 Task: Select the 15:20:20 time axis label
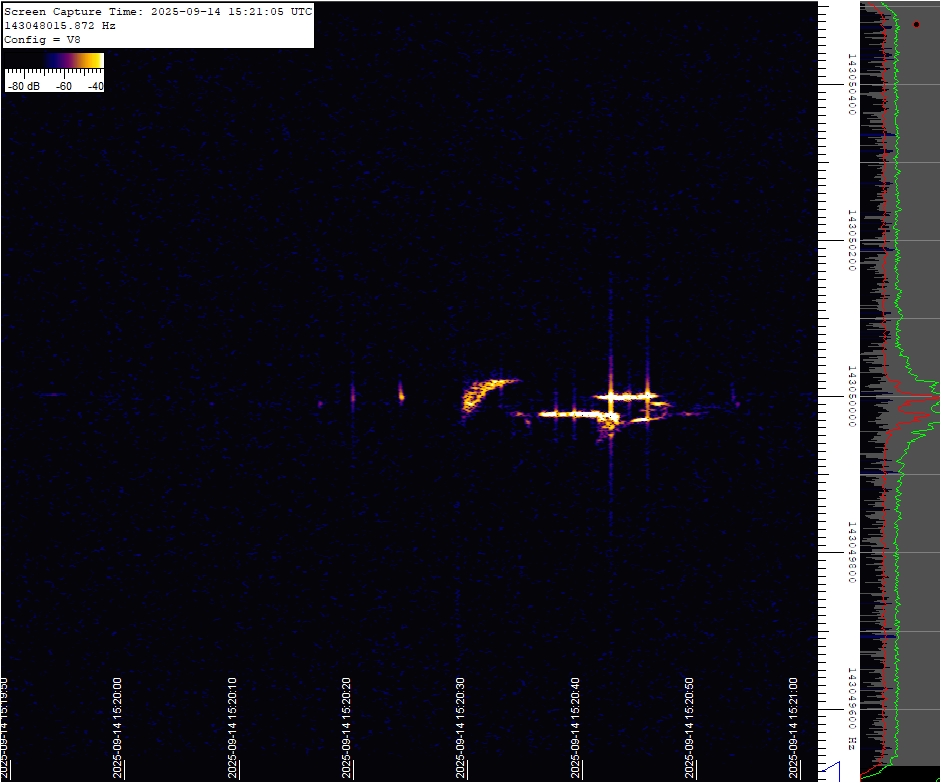coord(346,728)
